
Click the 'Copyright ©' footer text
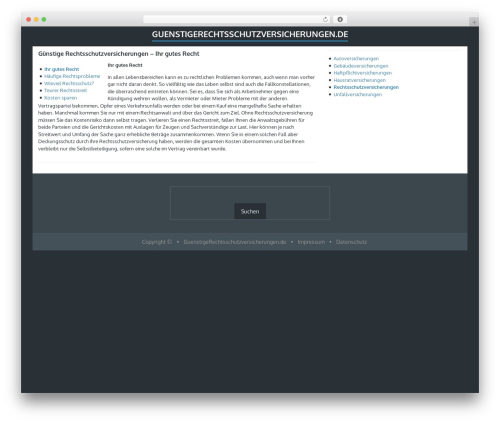157,242
